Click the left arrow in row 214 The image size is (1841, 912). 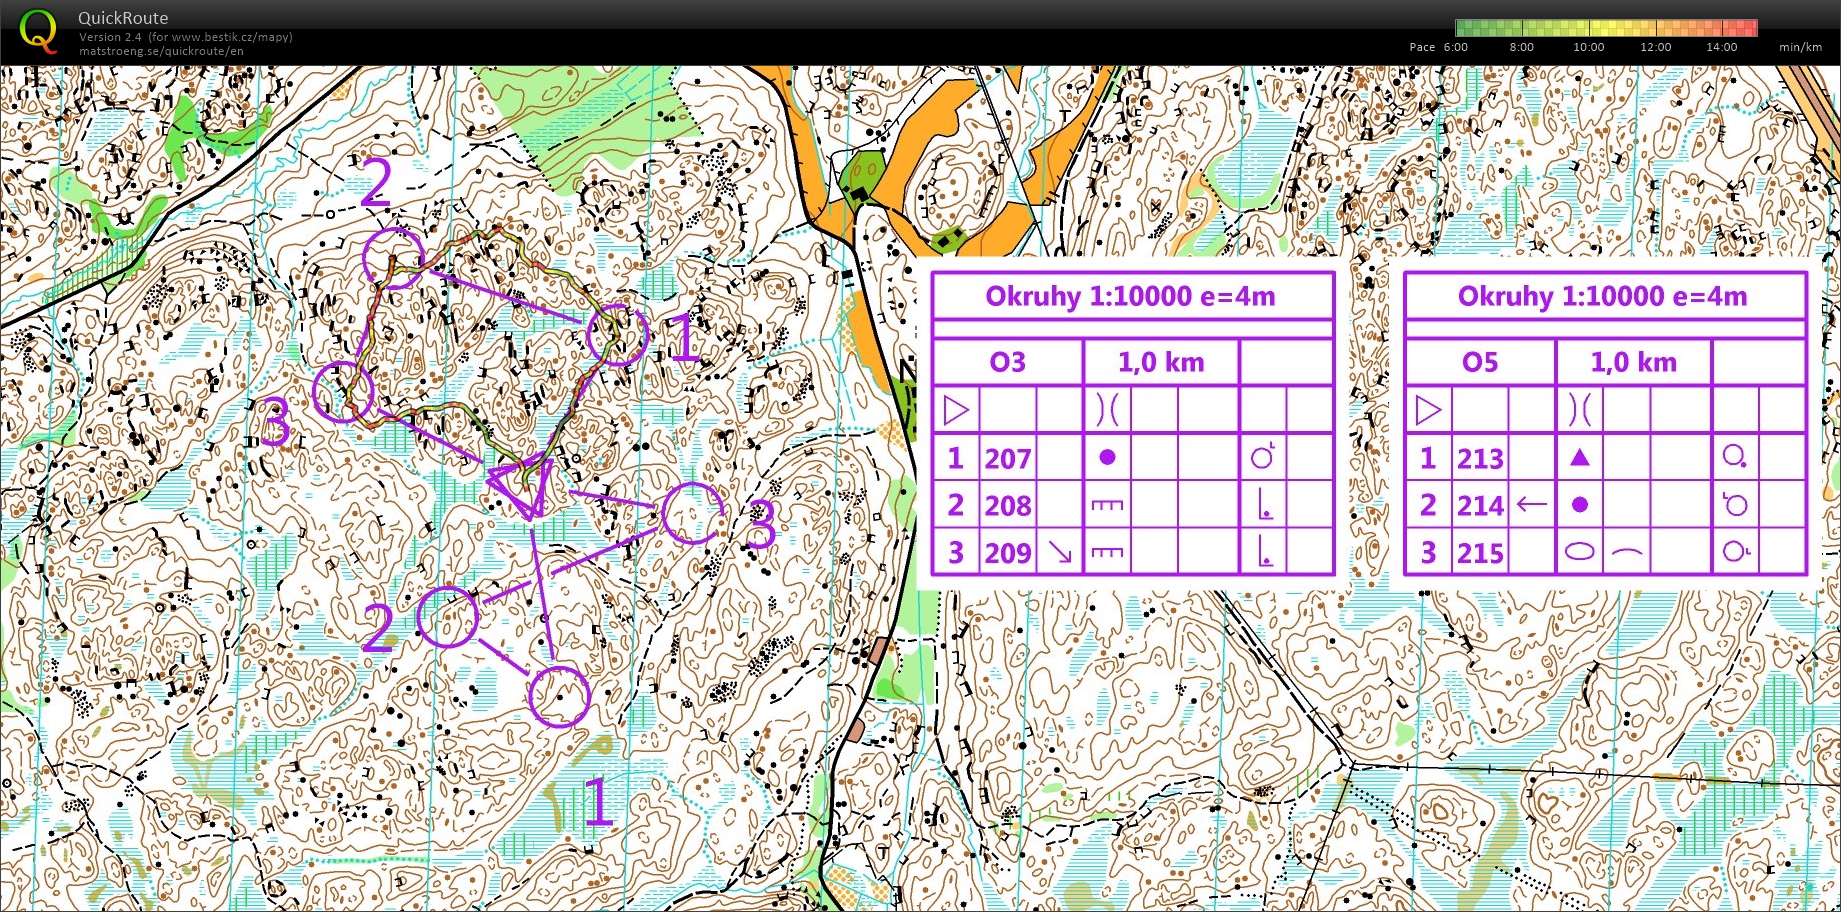[1531, 505]
